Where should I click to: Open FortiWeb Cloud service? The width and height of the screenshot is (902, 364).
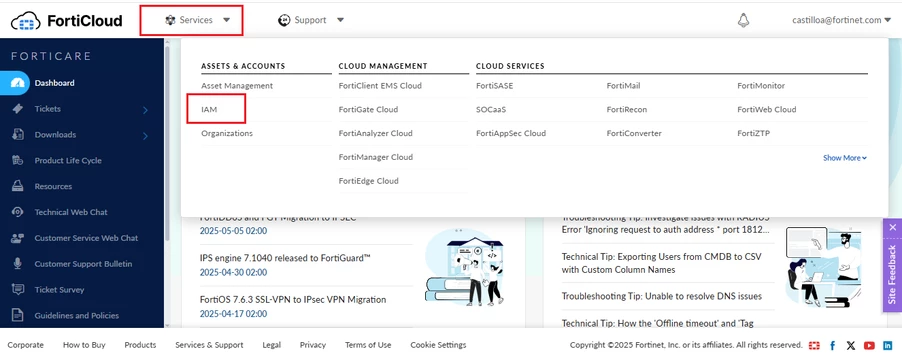[767, 109]
